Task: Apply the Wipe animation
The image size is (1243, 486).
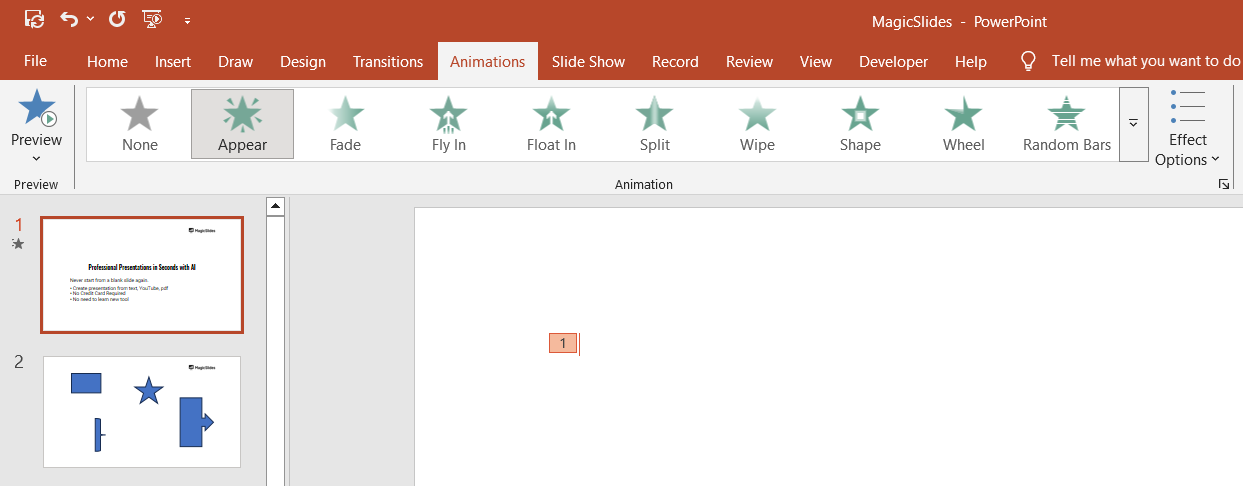Action: (x=757, y=125)
